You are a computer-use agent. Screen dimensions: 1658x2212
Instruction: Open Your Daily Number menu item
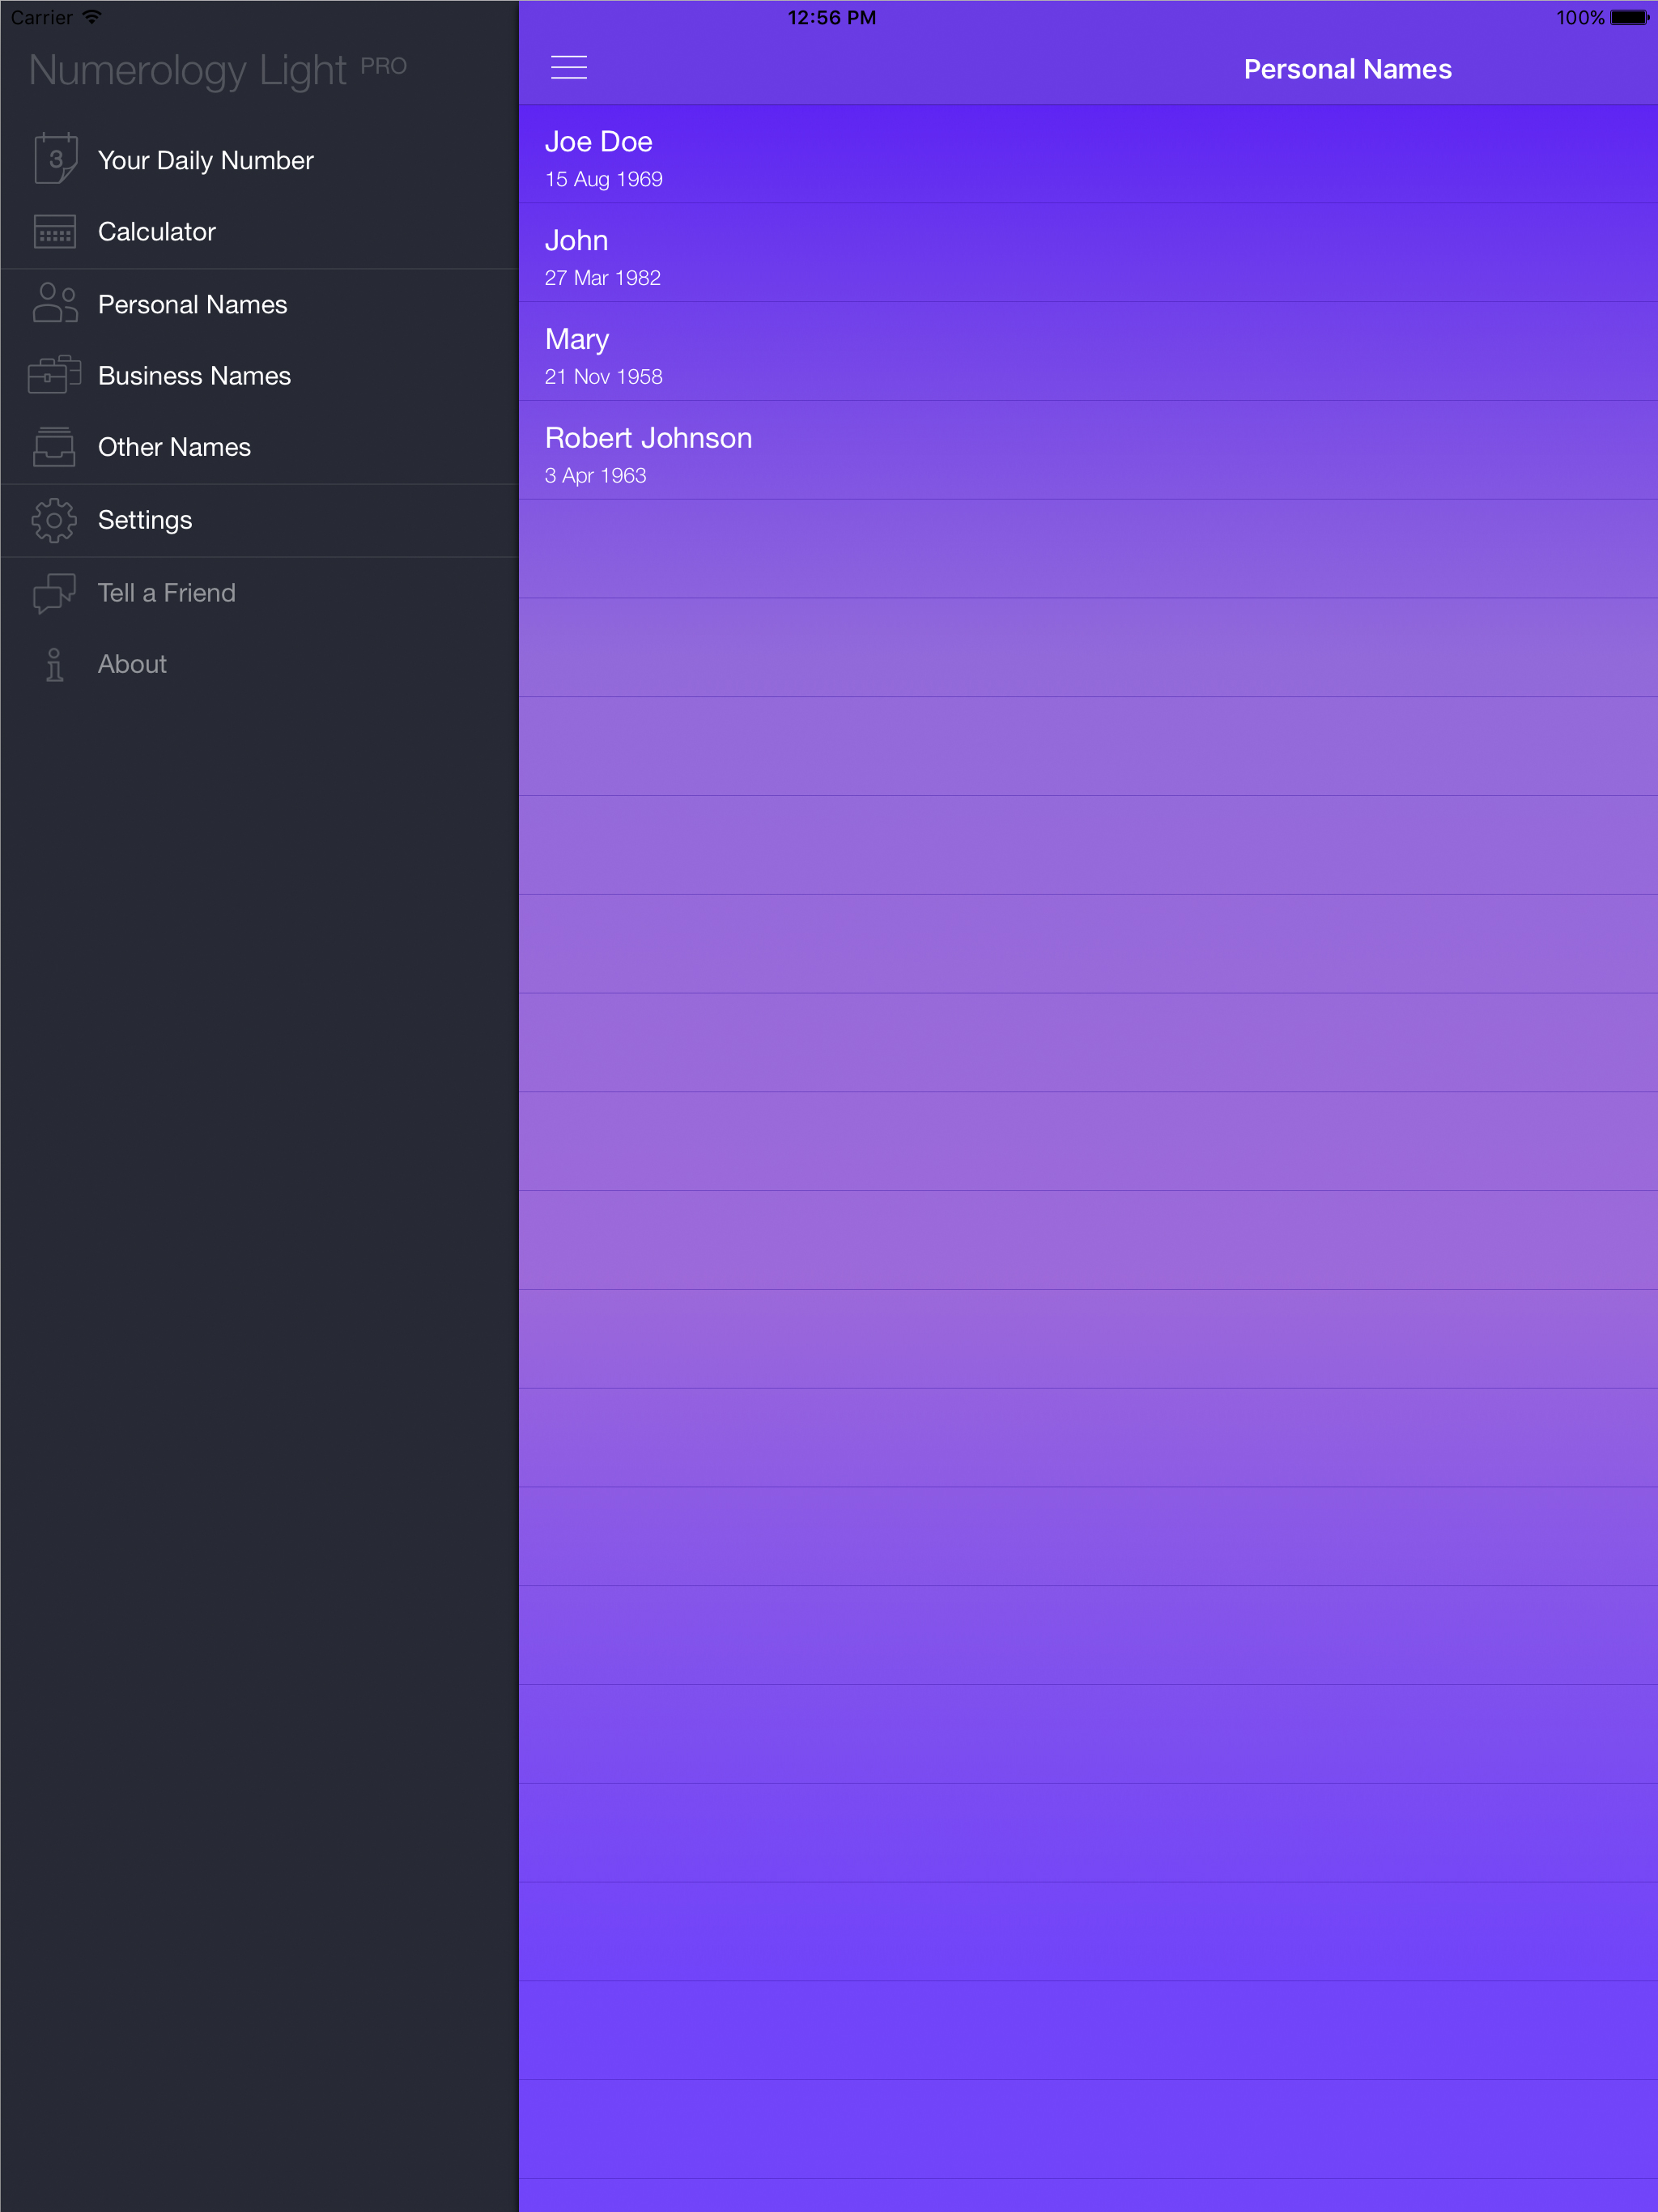[x=205, y=160]
